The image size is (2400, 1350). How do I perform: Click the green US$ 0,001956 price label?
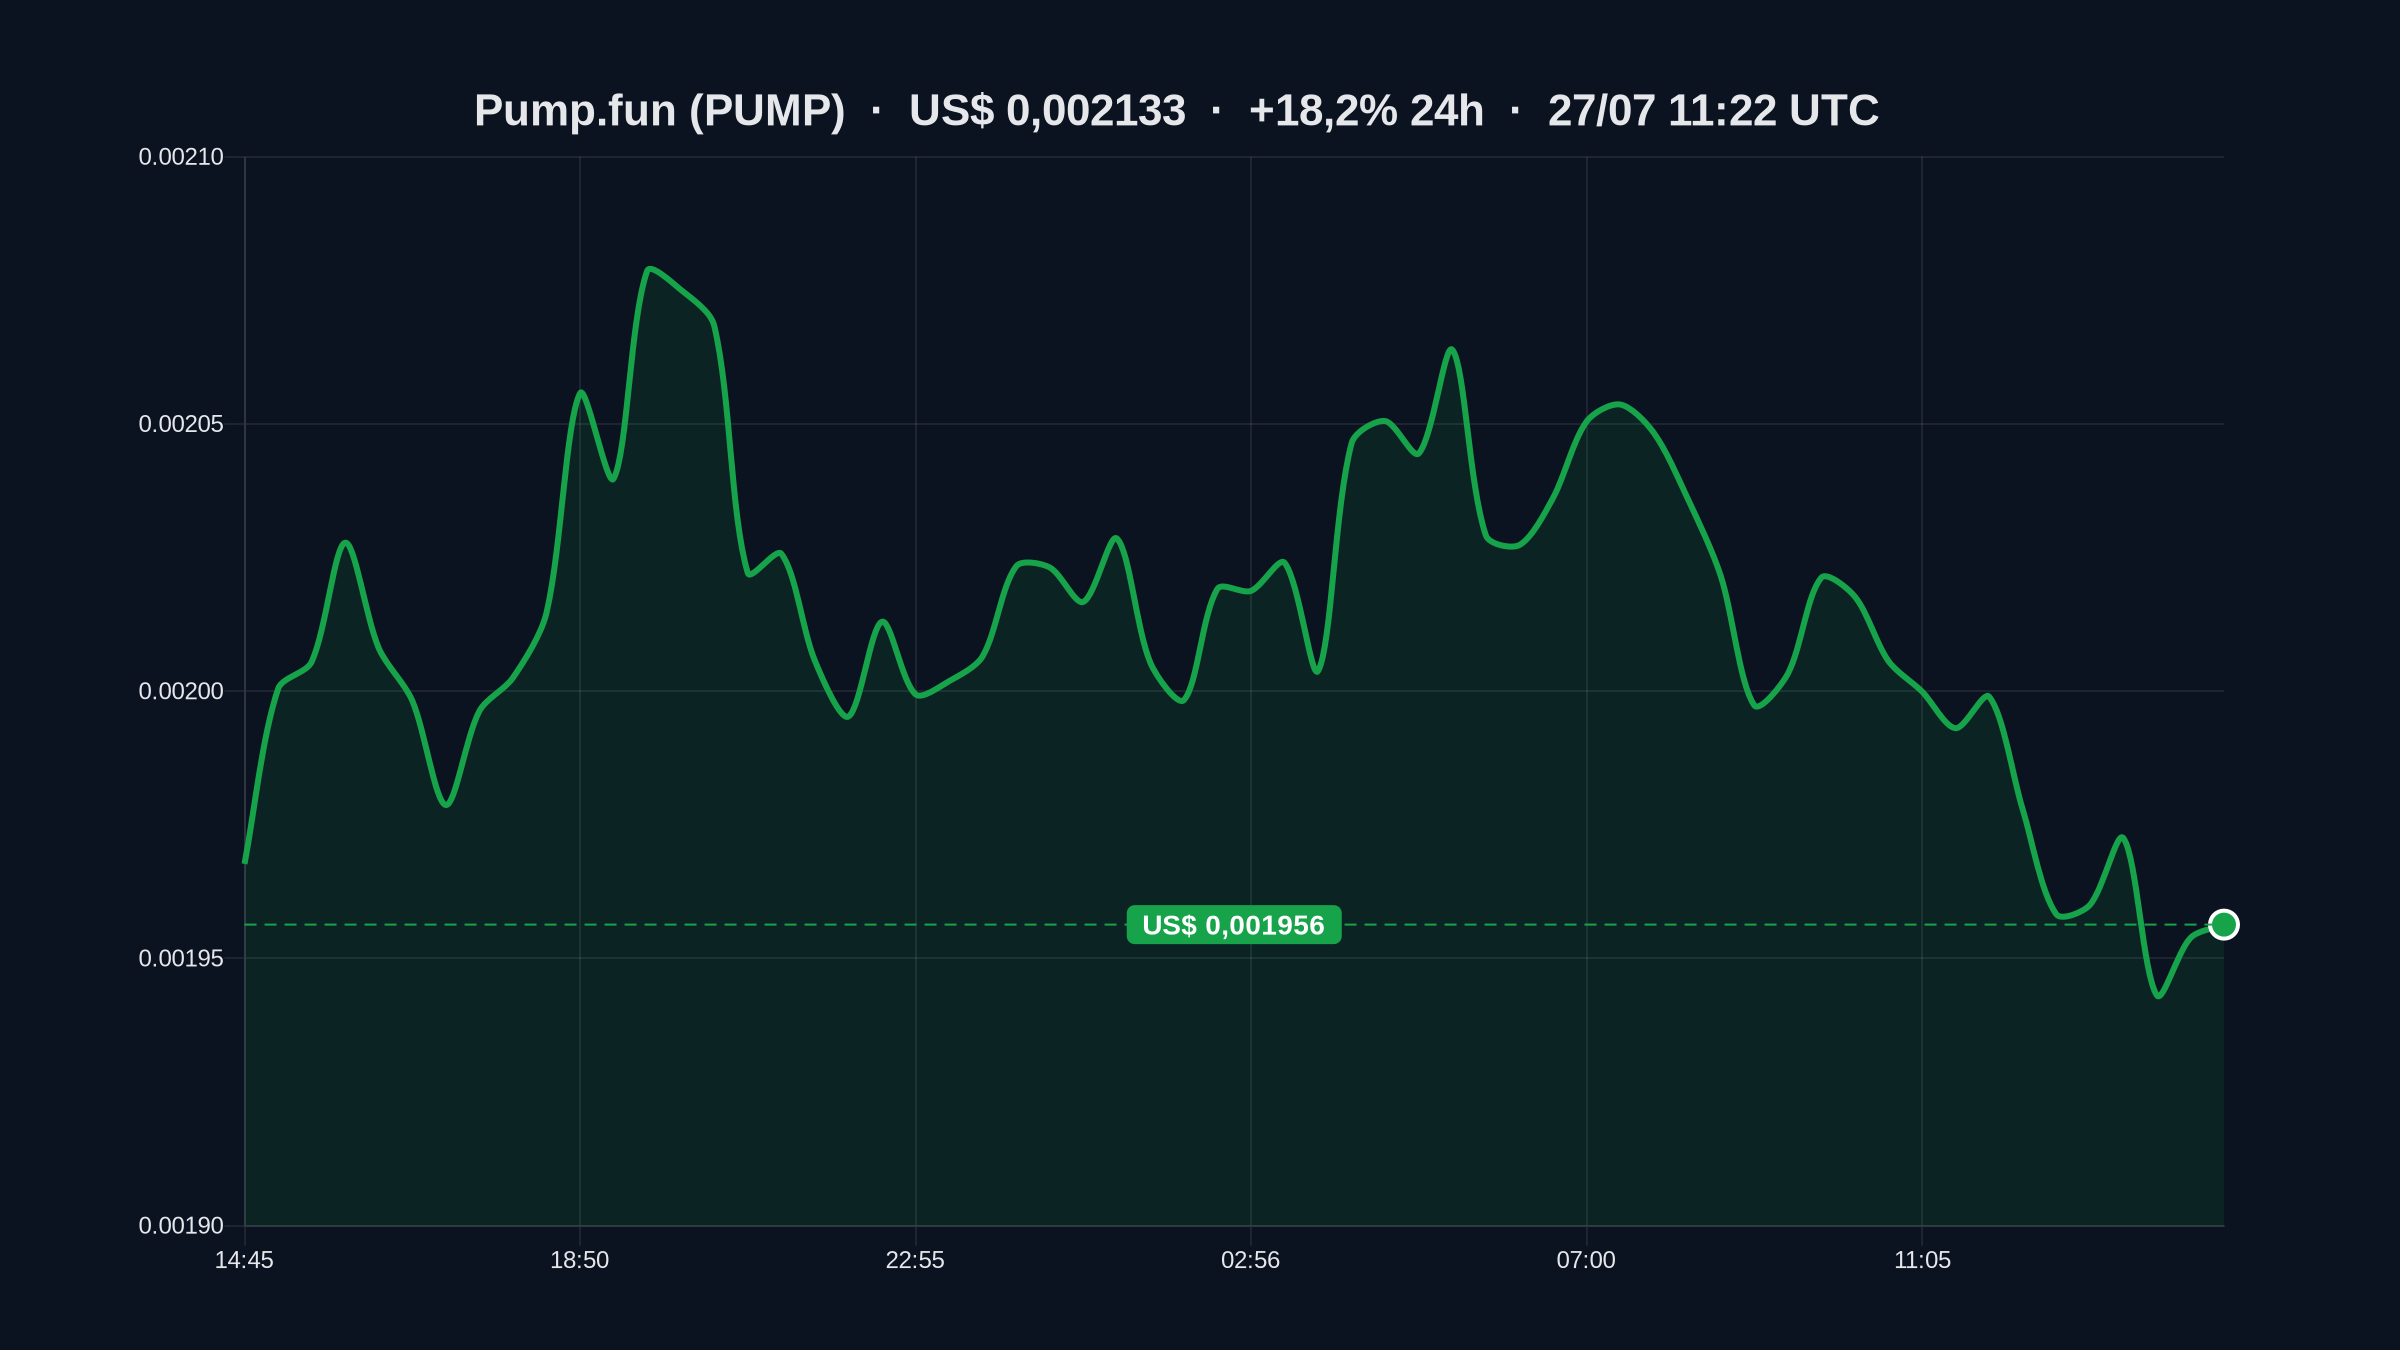(1234, 925)
